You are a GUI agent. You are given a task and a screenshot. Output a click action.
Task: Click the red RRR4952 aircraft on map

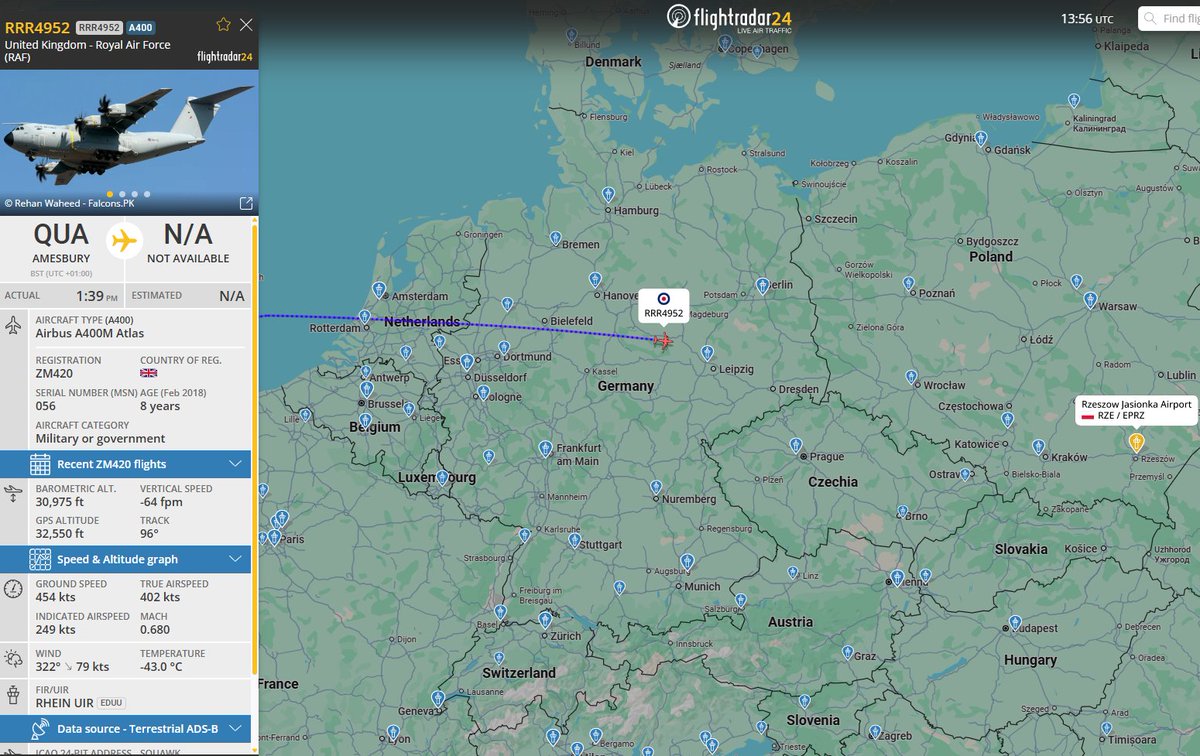664,341
